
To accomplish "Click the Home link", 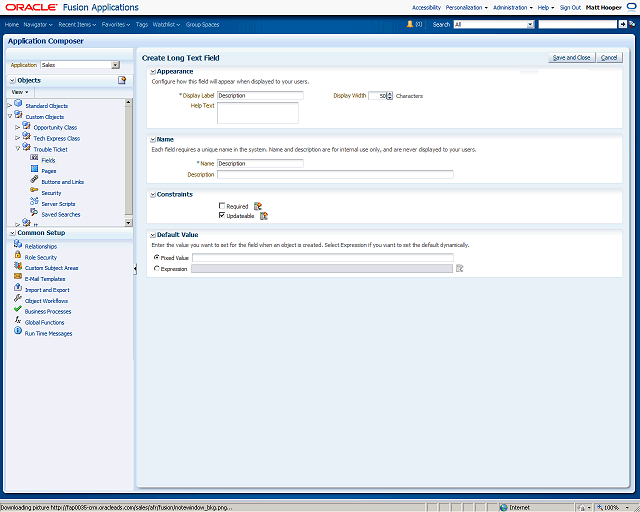I will click(11, 24).
